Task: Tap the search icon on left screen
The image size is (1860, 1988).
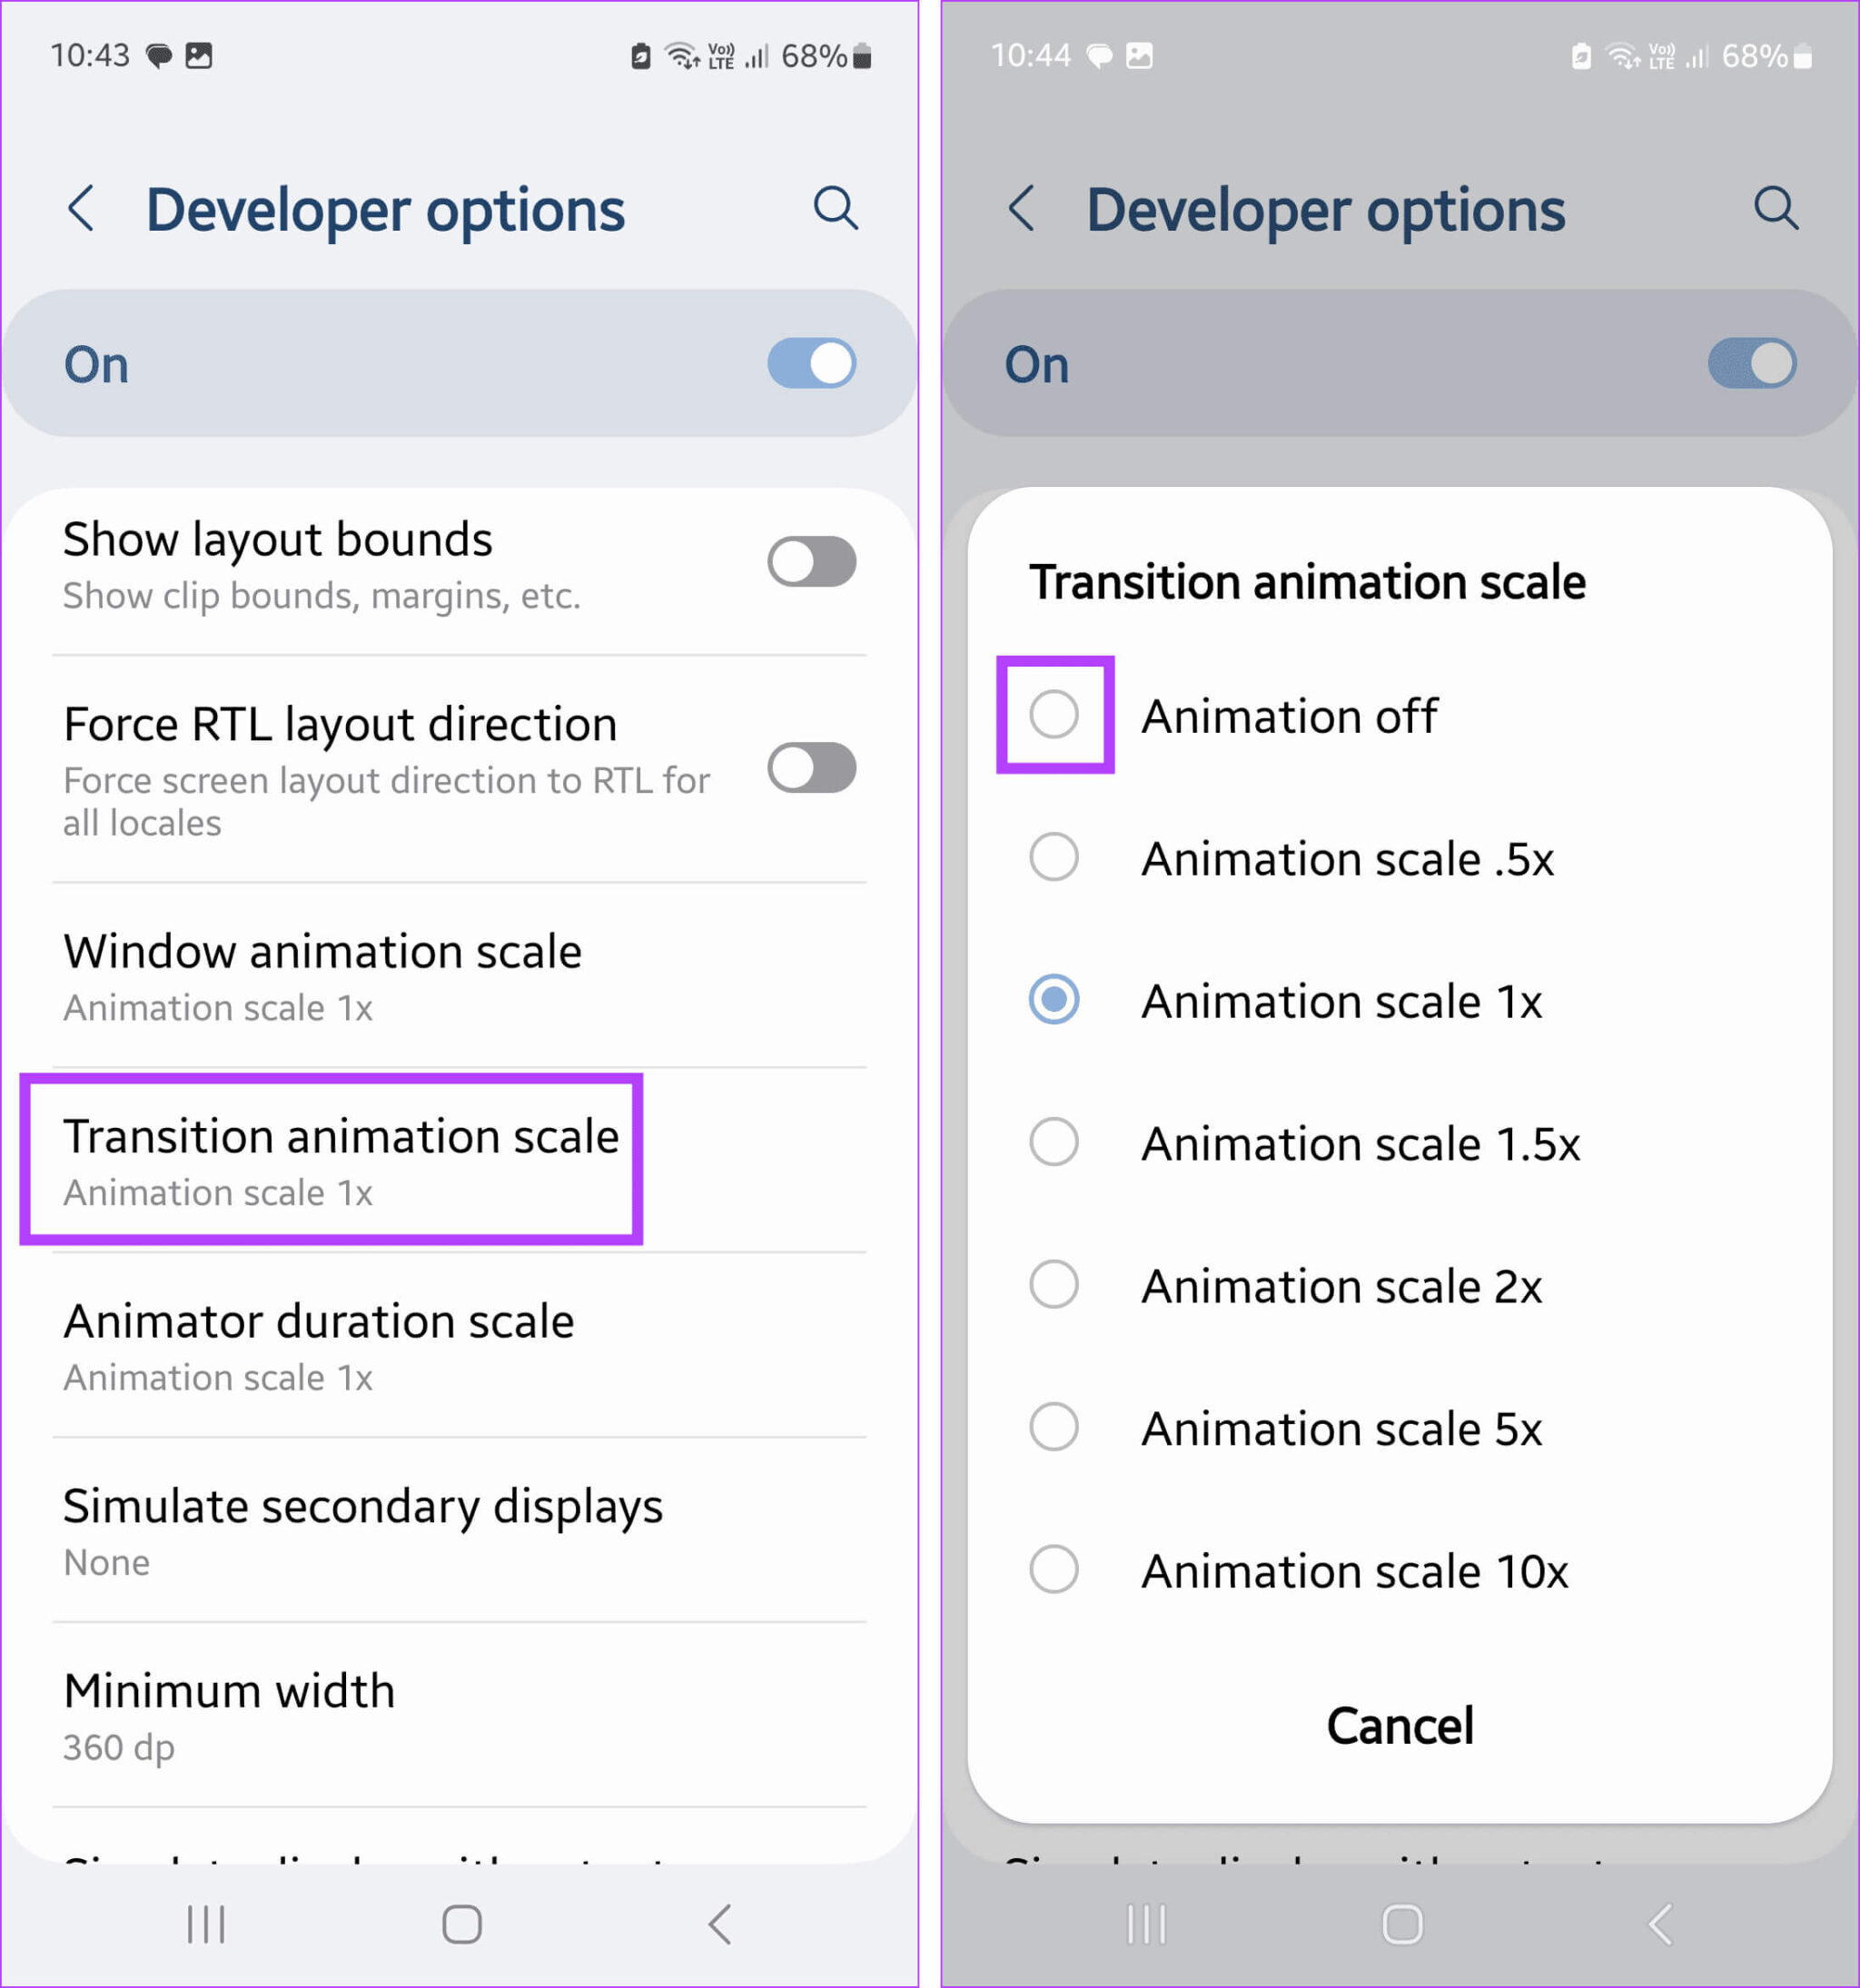Action: (835, 209)
